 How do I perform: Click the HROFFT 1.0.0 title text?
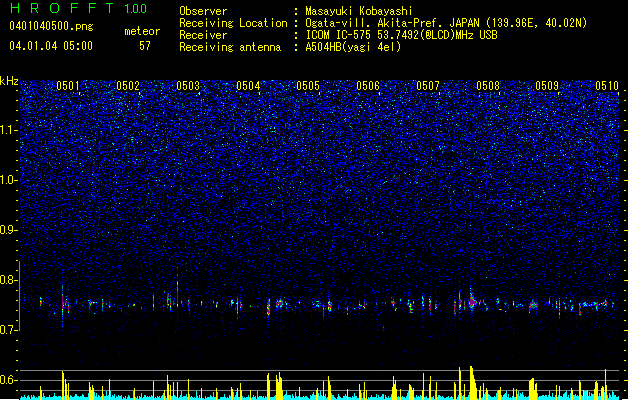(x=79, y=8)
